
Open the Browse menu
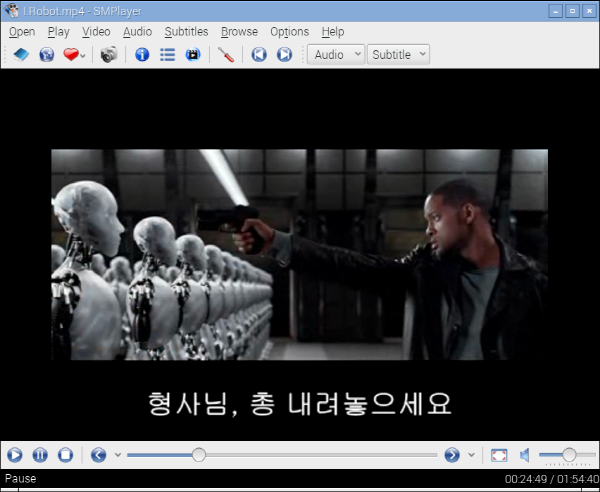pos(240,32)
